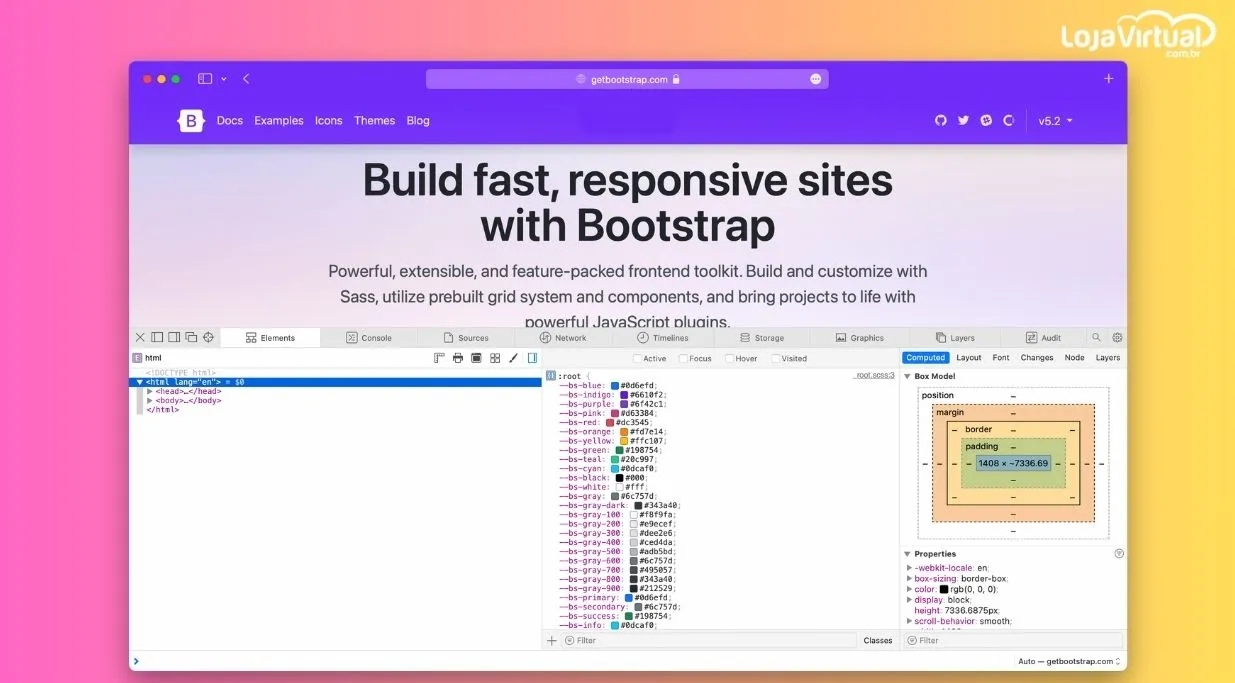
Task: Open the v5.2 version dropdown
Action: point(1055,121)
